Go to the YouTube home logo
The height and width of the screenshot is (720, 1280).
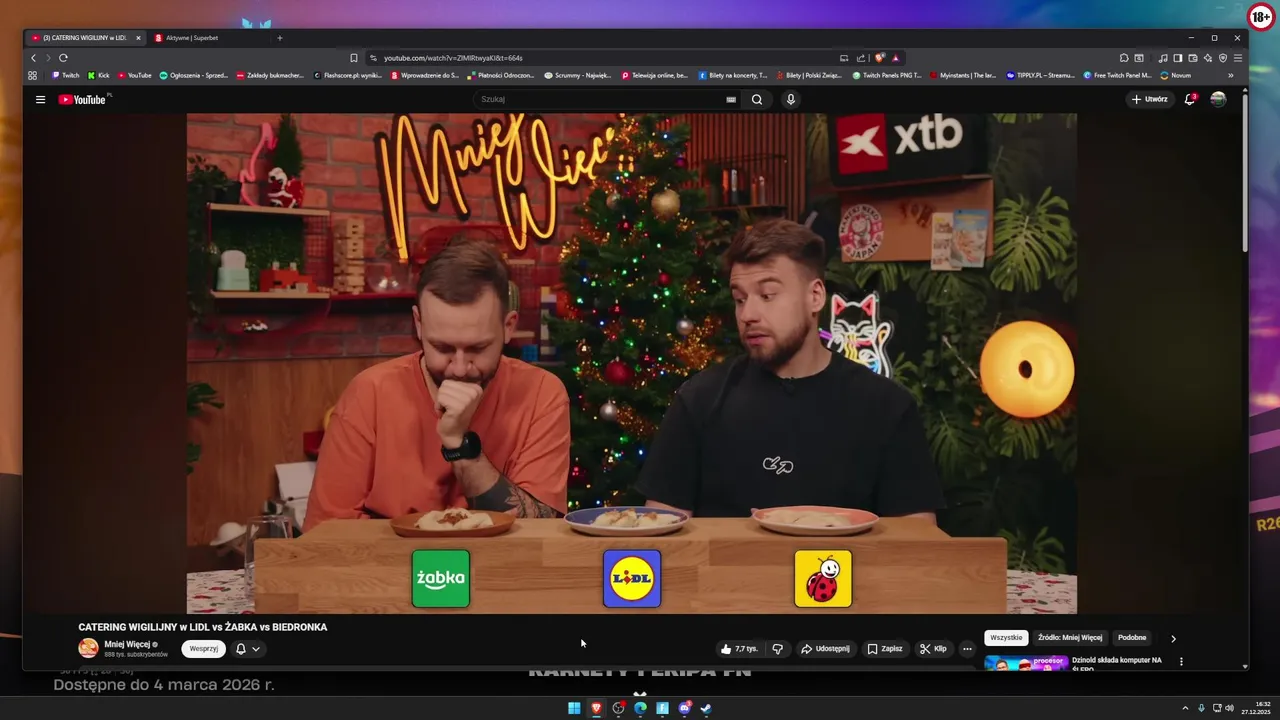tap(82, 99)
